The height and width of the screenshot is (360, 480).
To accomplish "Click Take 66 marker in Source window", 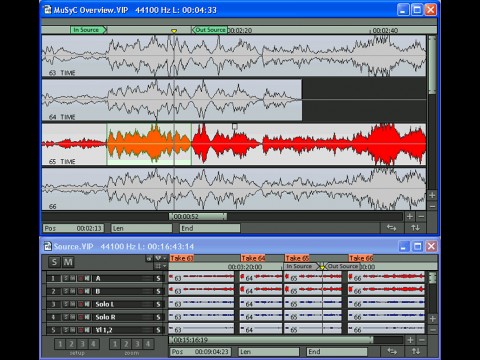I will pos(361,258).
